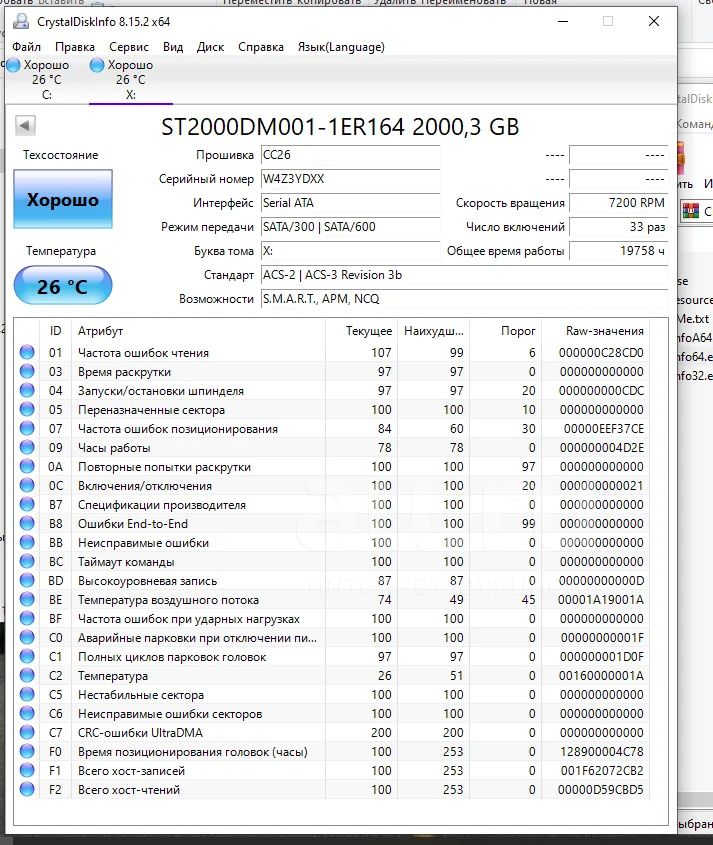This screenshot has width=713, height=845.
Task: Click status circle for Повторные попытки раскрутки row
Action: [x=27, y=466]
